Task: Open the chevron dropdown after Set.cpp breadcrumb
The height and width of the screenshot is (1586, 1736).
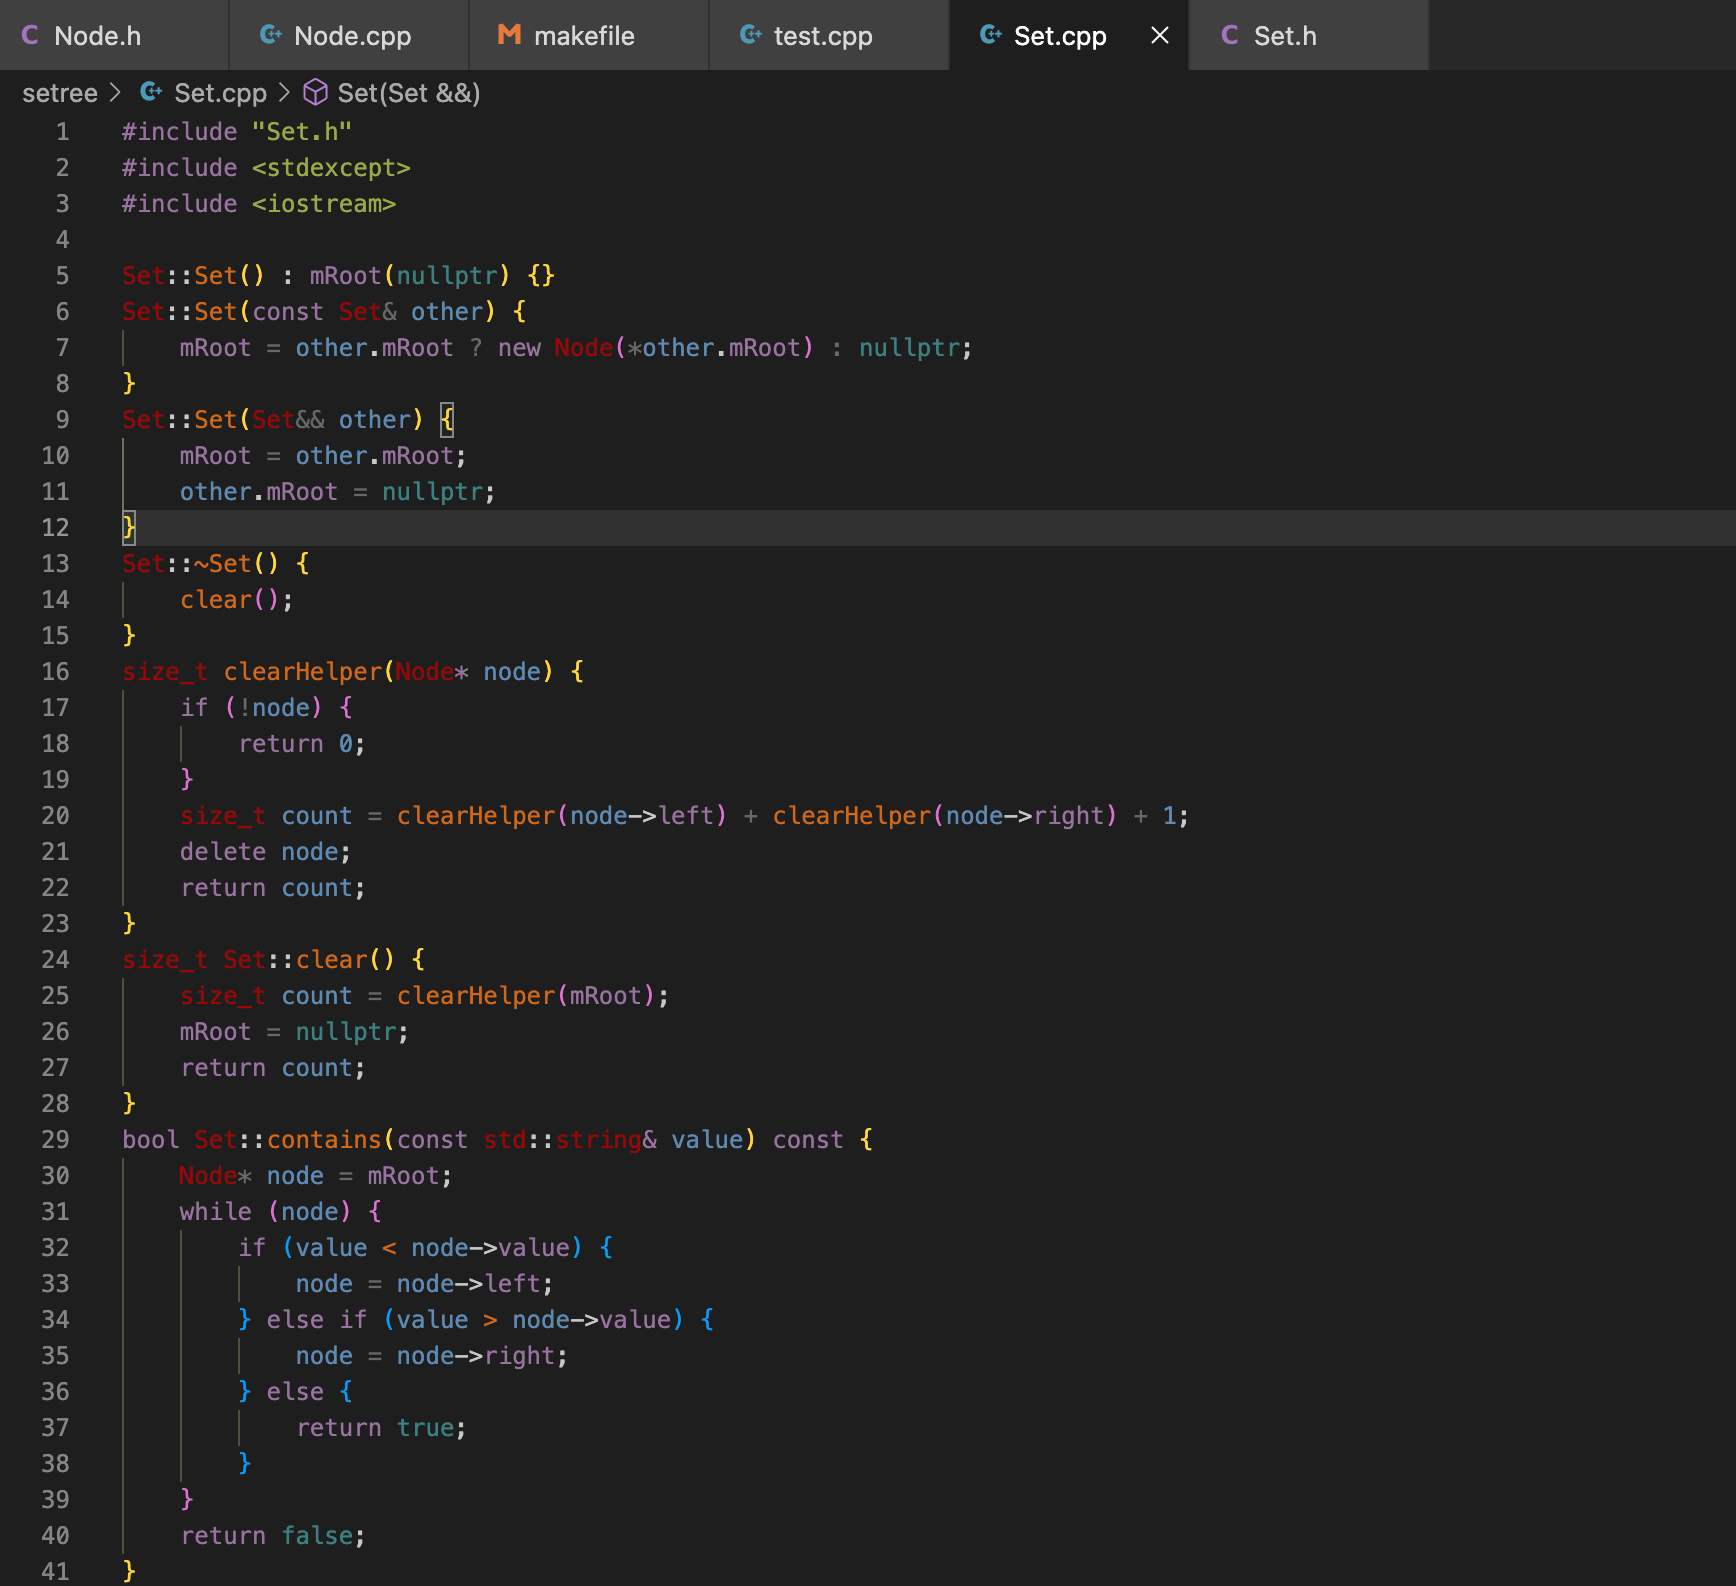Action: click(287, 92)
